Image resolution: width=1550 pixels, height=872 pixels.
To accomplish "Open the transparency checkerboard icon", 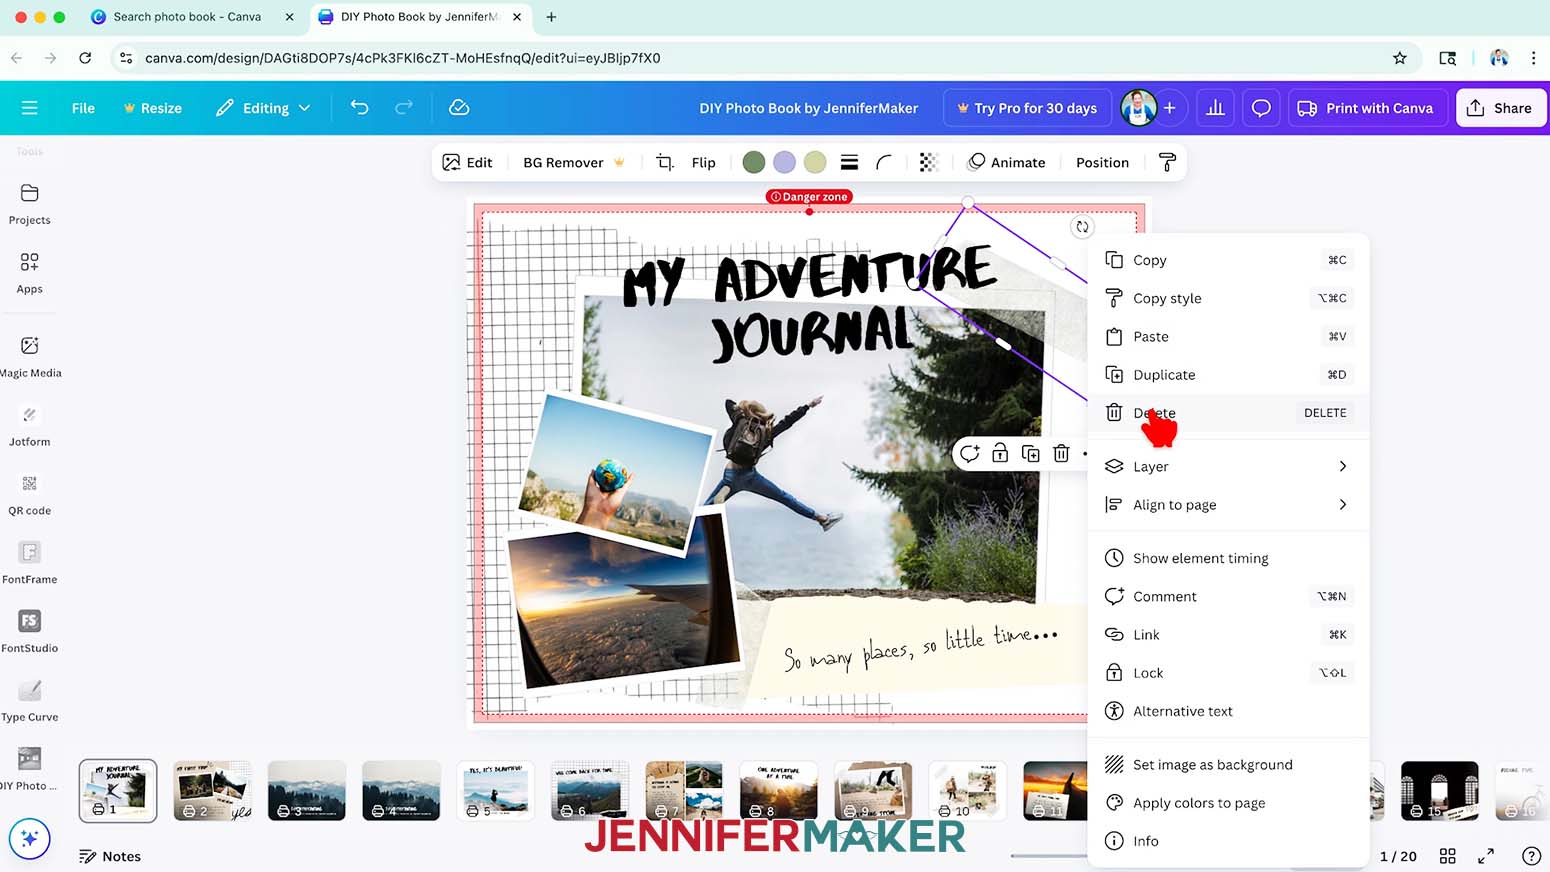I will point(929,162).
